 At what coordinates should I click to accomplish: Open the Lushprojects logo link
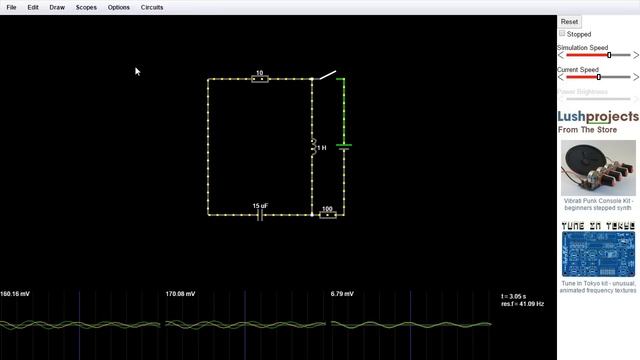(598, 117)
